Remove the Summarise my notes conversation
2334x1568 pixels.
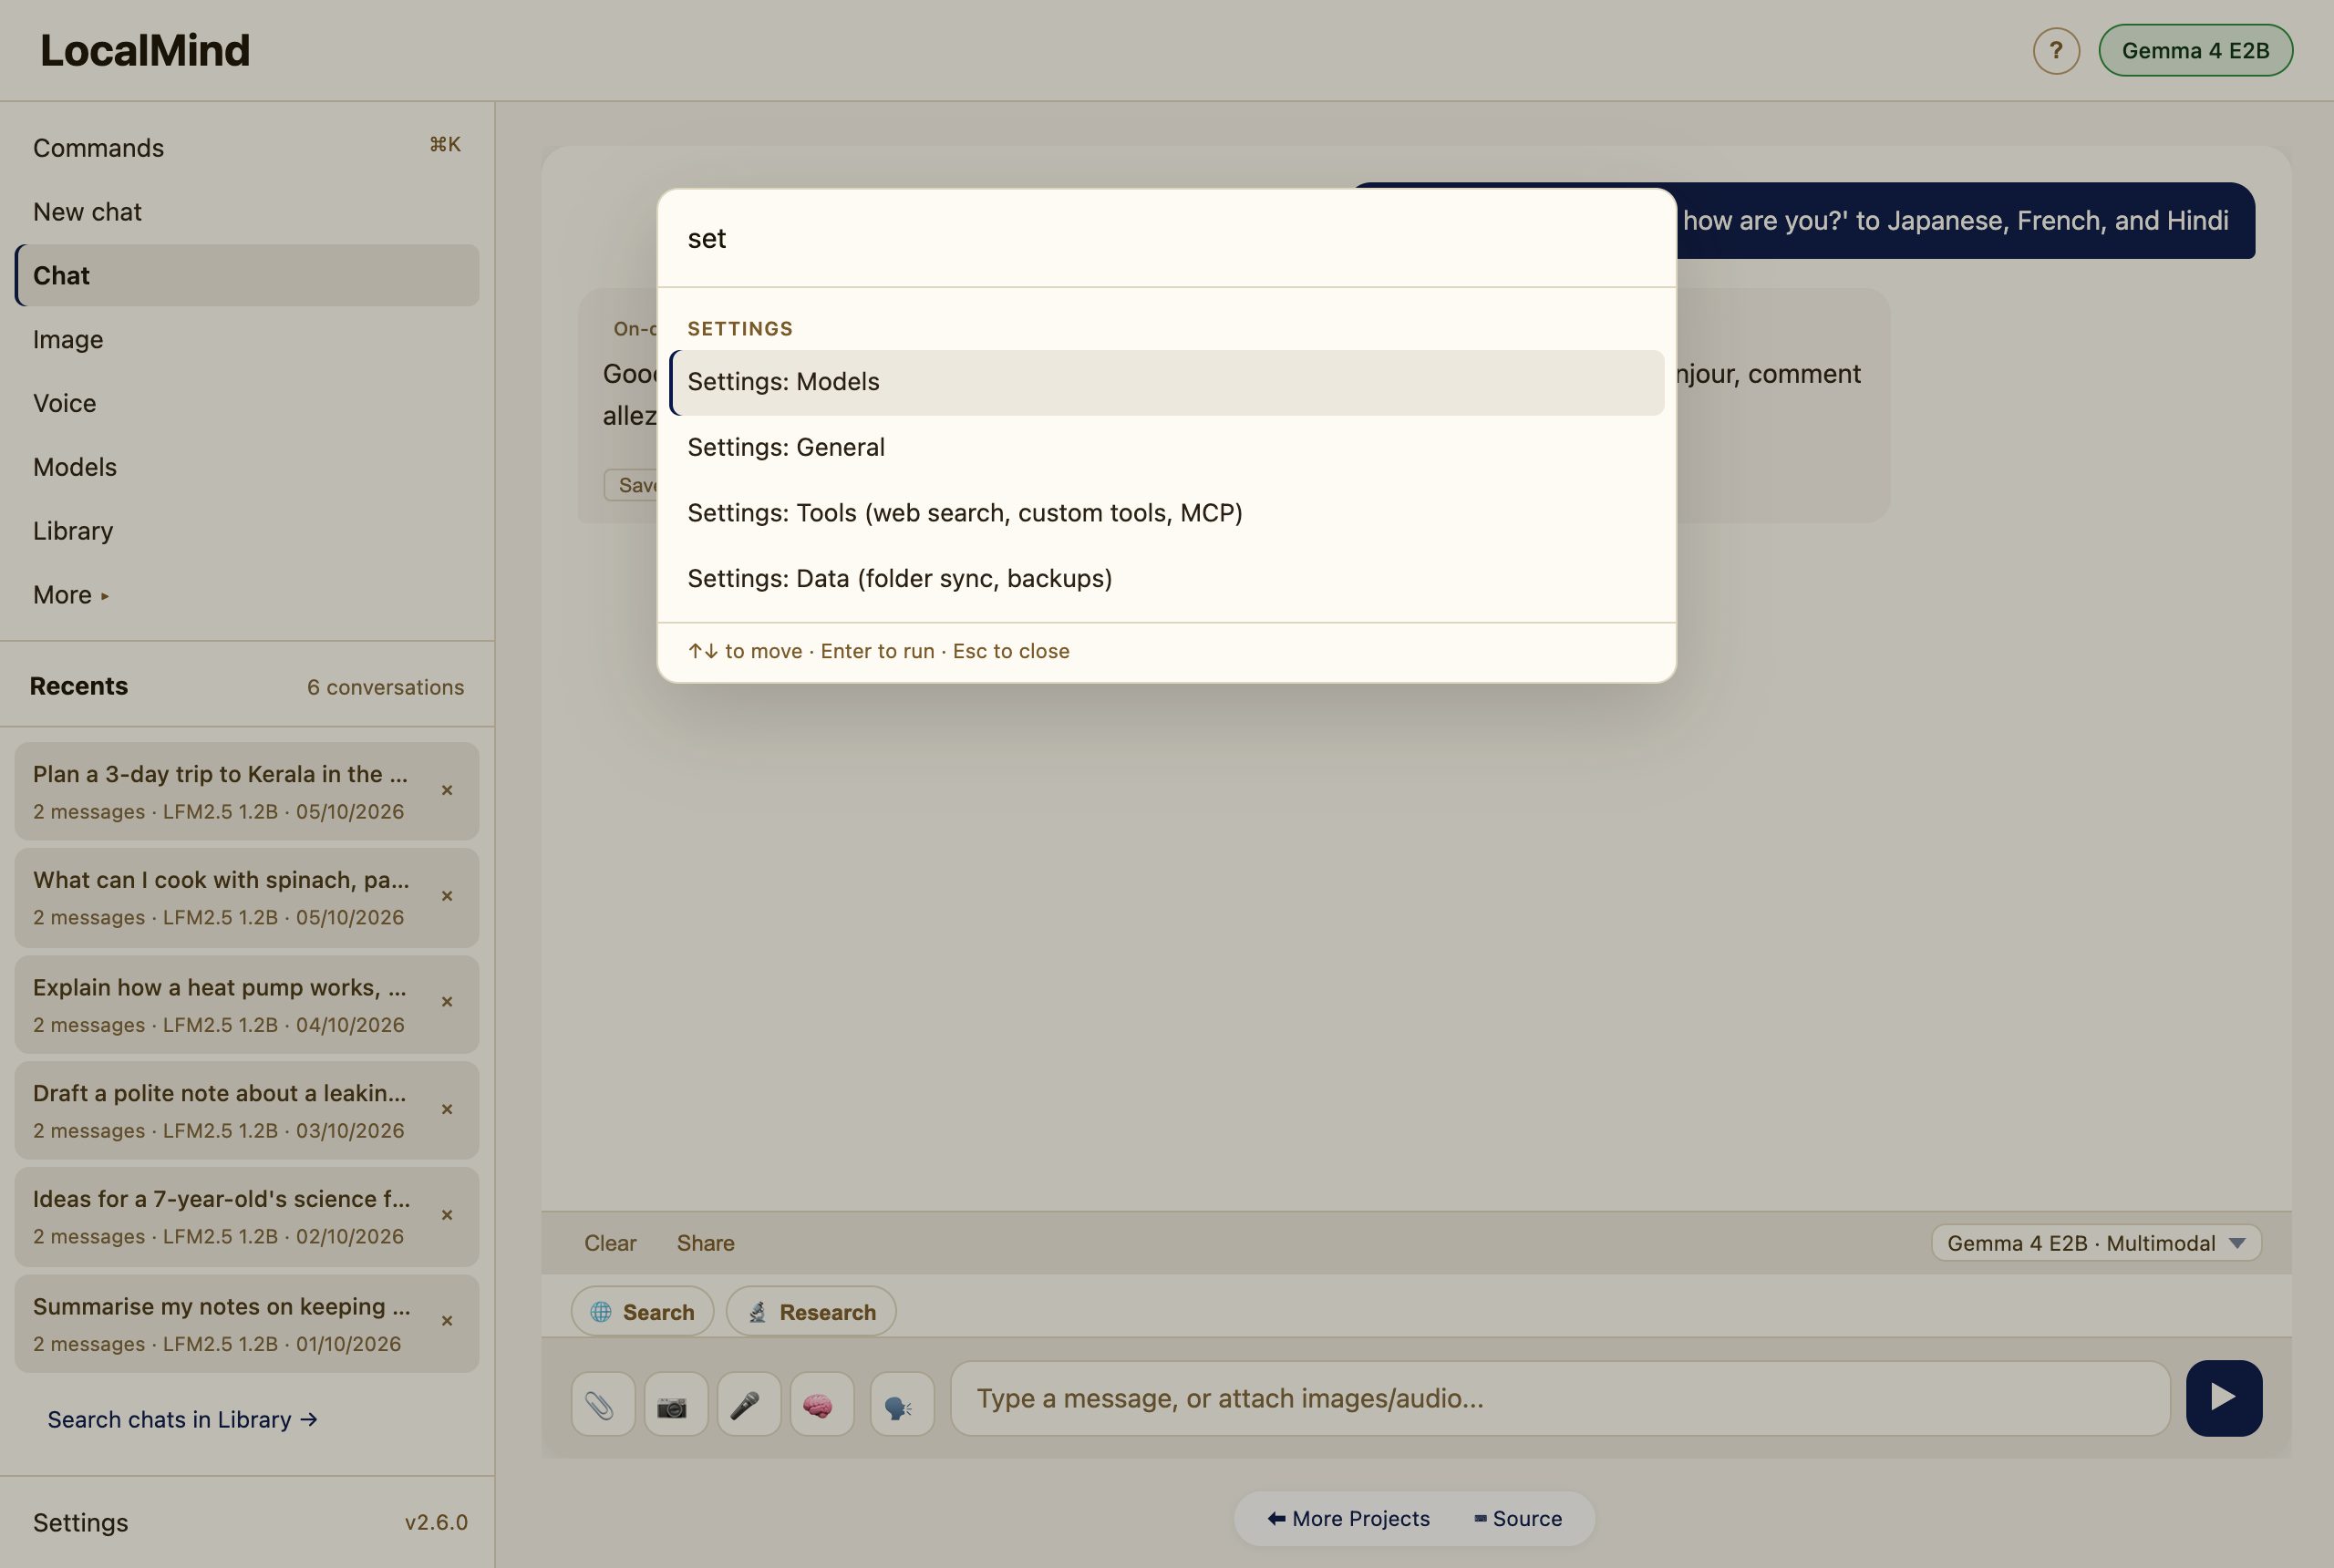coord(447,1321)
